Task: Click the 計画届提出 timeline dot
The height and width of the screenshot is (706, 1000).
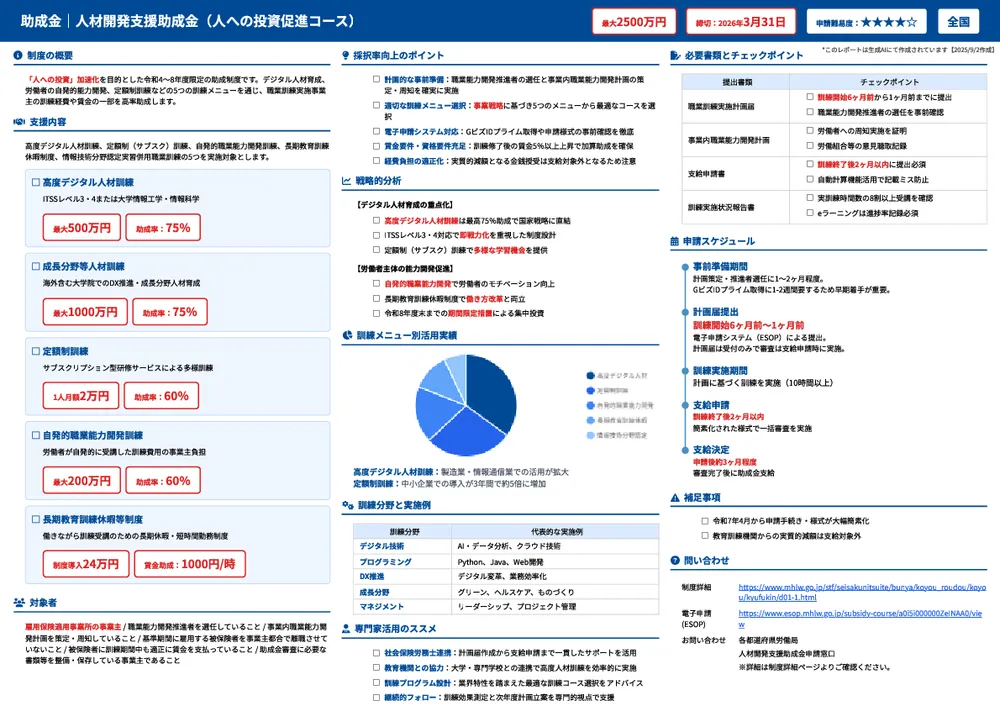Action: click(x=685, y=313)
